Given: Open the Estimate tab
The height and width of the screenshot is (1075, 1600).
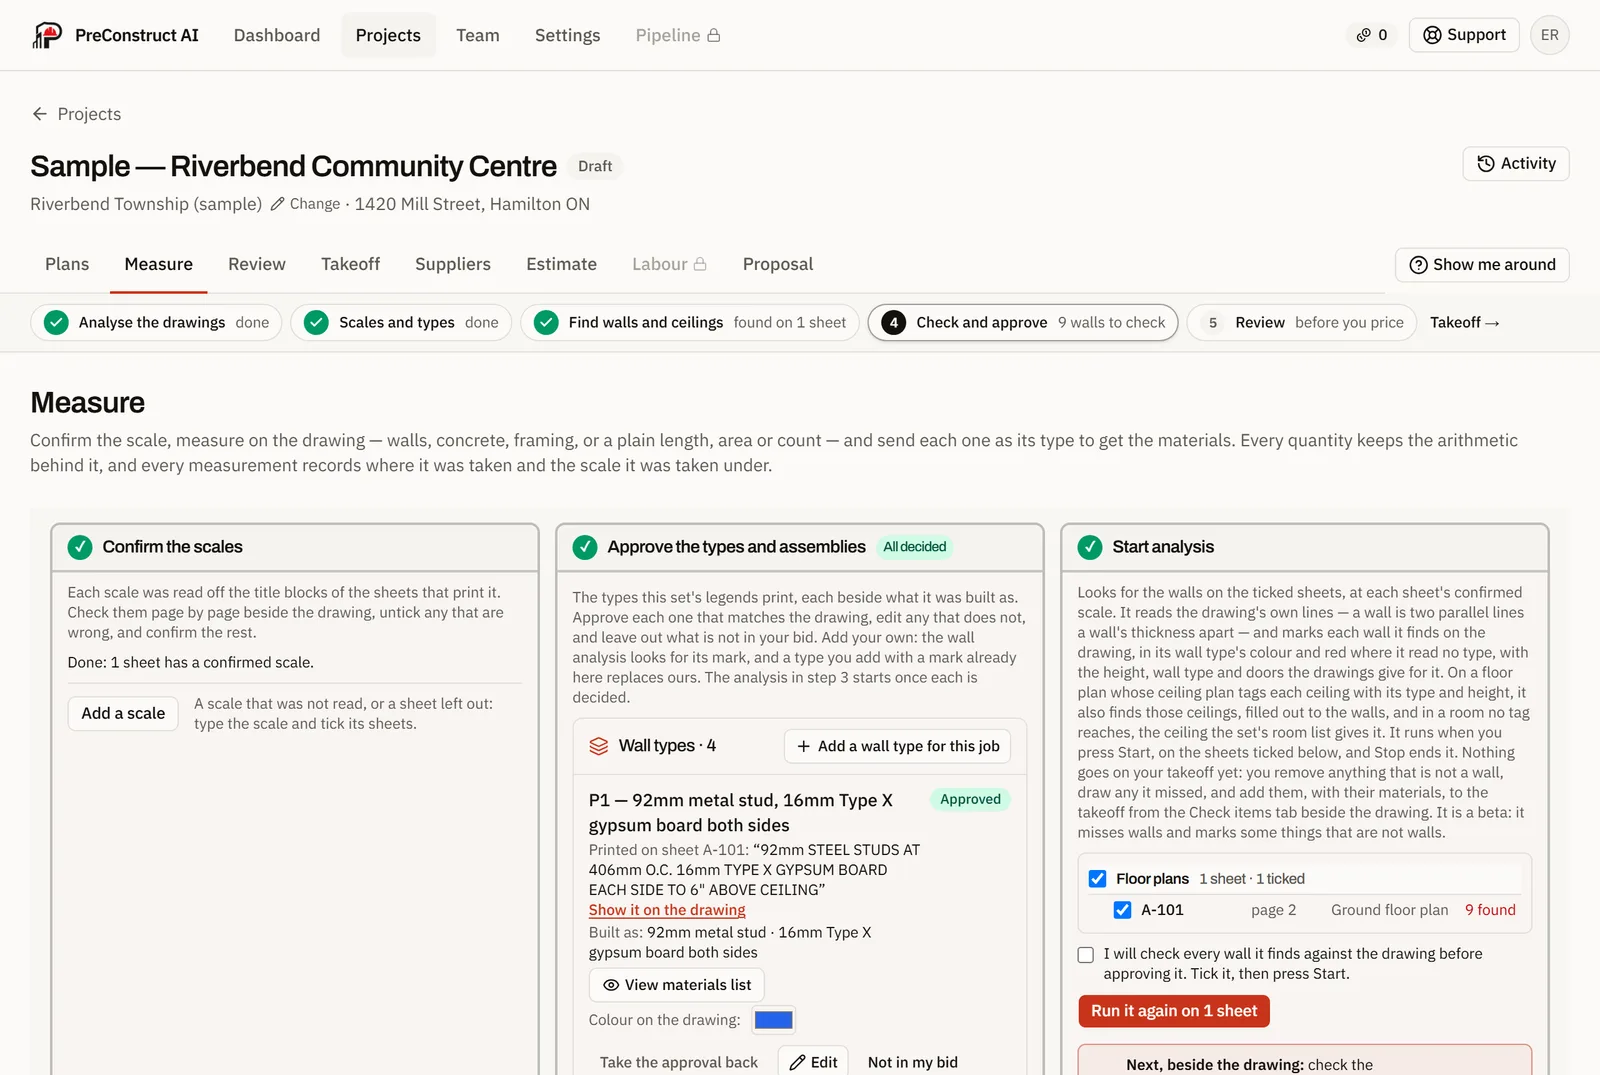Looking at the screenshot, I should [x=562, y=264].
